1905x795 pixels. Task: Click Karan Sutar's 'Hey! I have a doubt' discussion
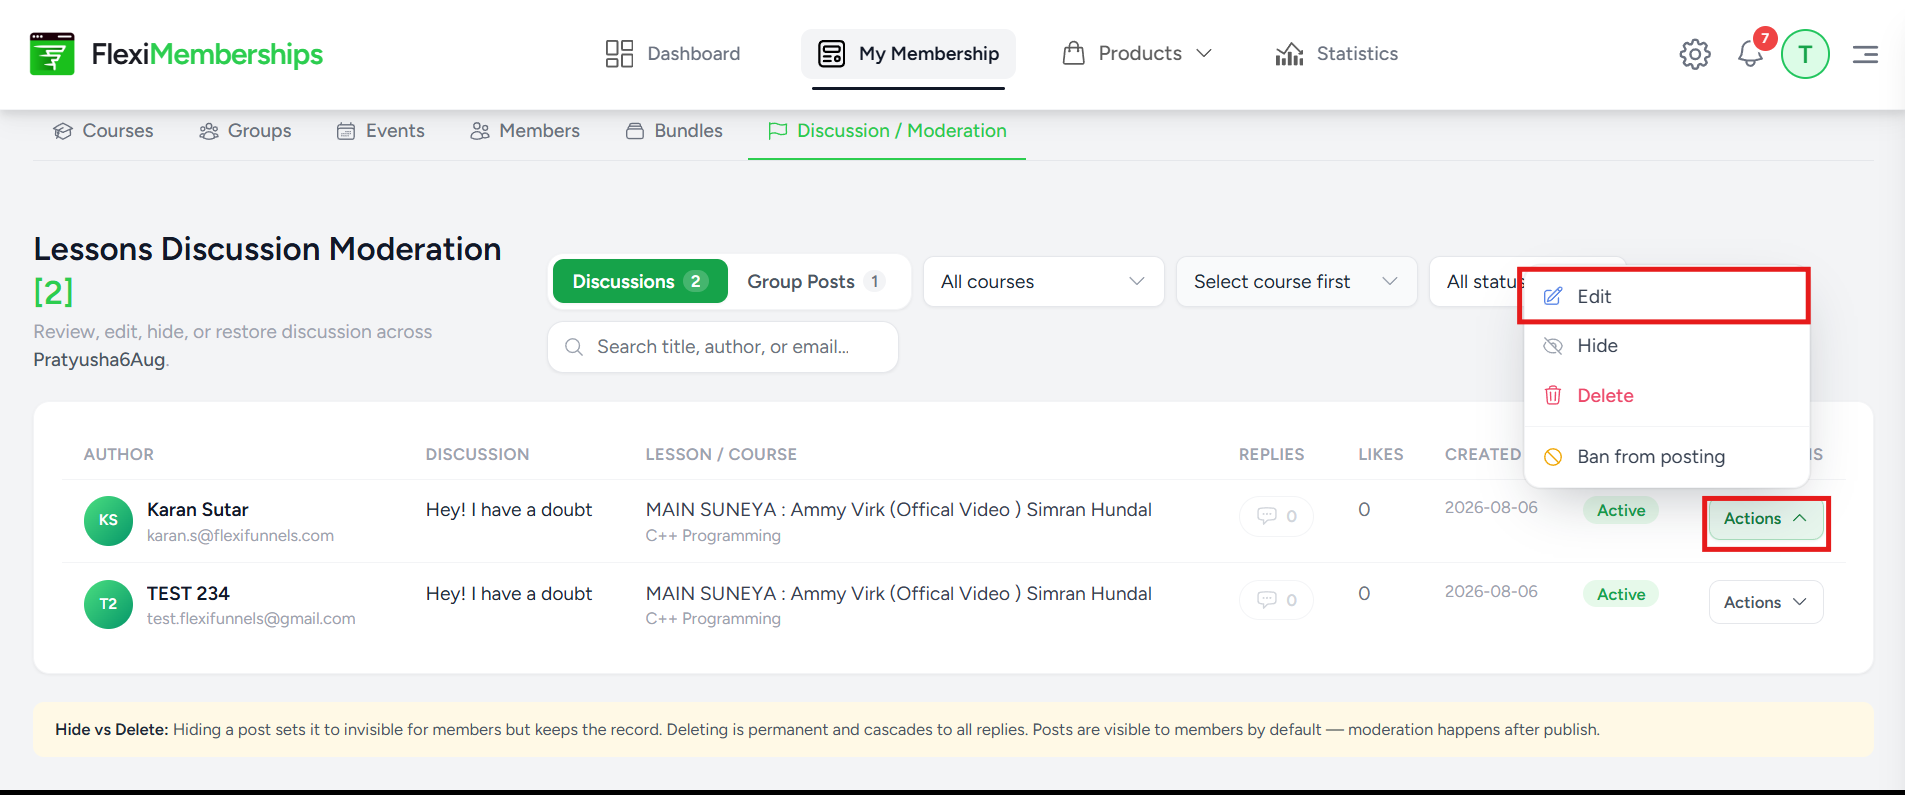click(509, 510)
